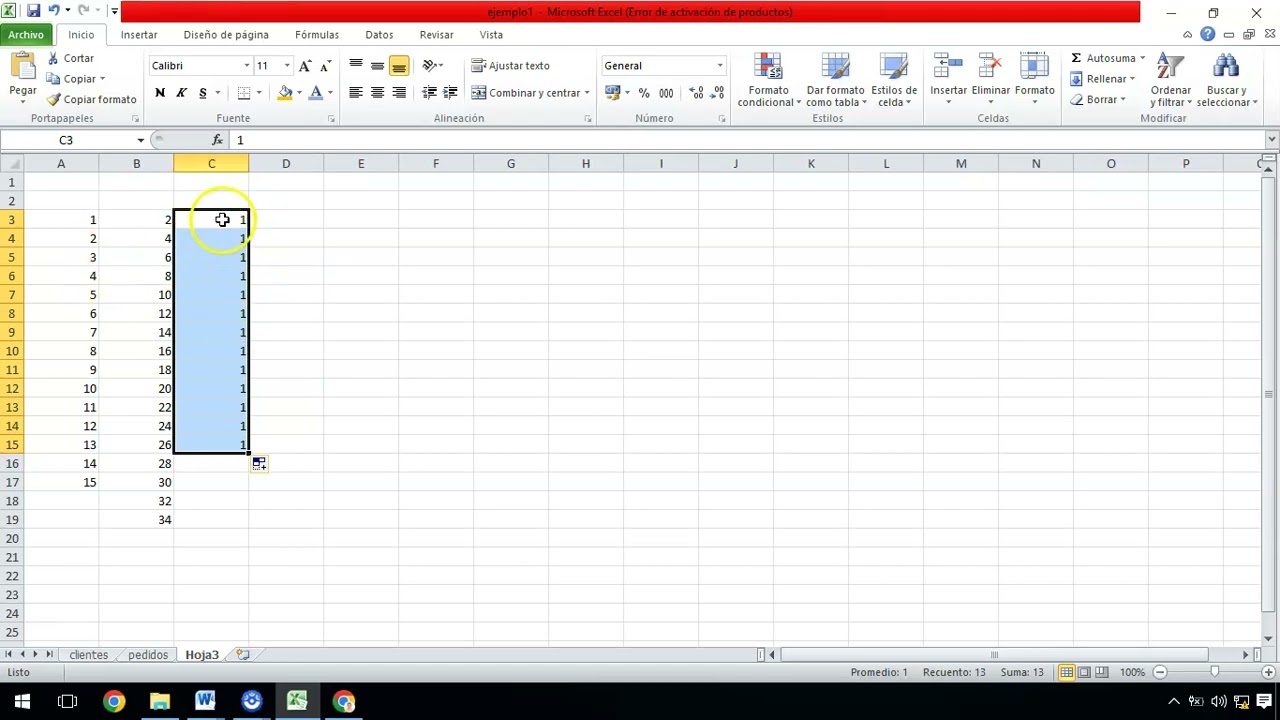The height and width of the screenshot is (720, 1280).
Task: Toggle italic K formatting
Action: pos(181,93)
